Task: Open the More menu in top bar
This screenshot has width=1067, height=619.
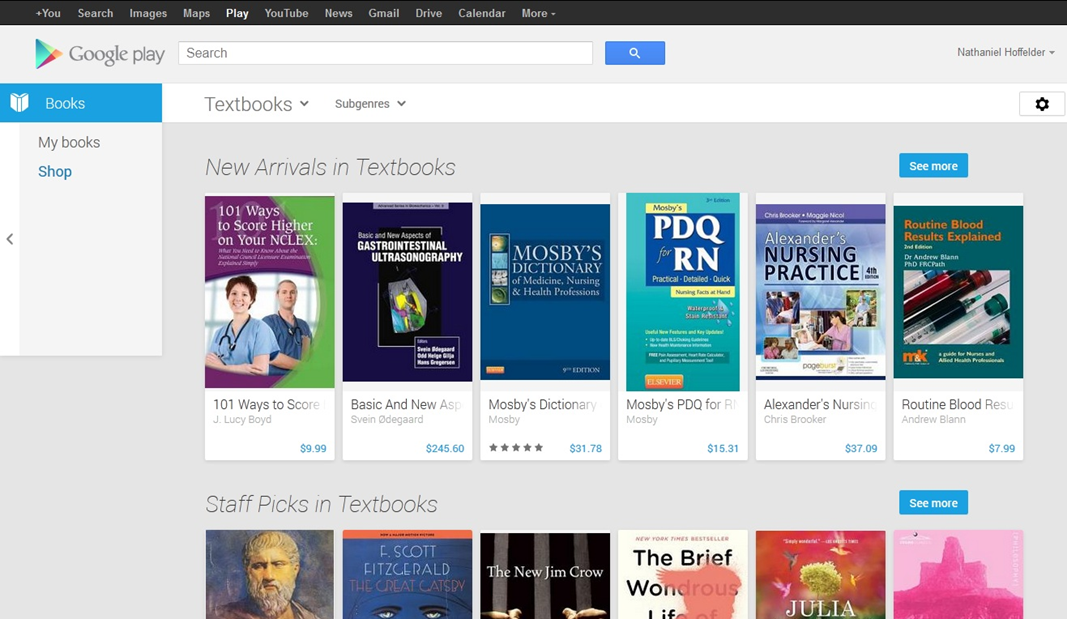Action: click(x=538, y=13)
